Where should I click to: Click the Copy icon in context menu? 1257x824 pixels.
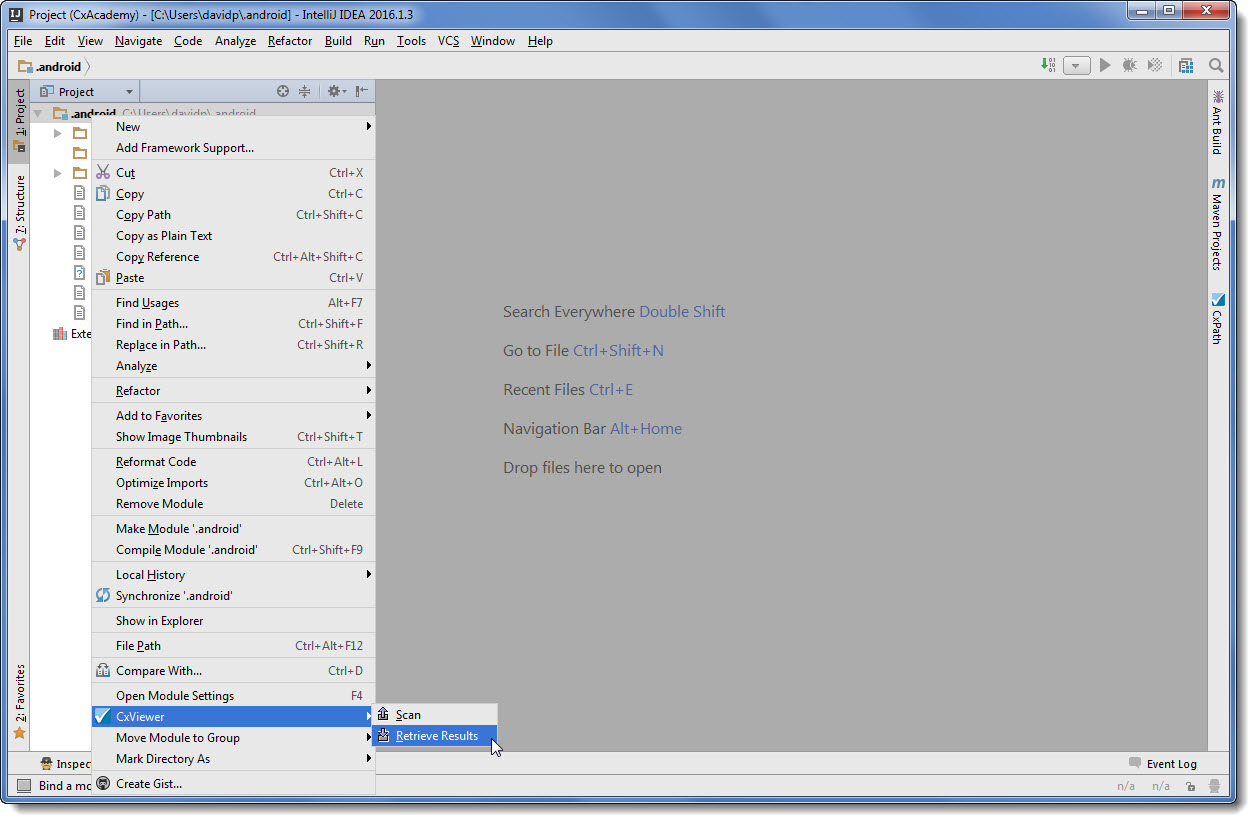coord(103,194)
